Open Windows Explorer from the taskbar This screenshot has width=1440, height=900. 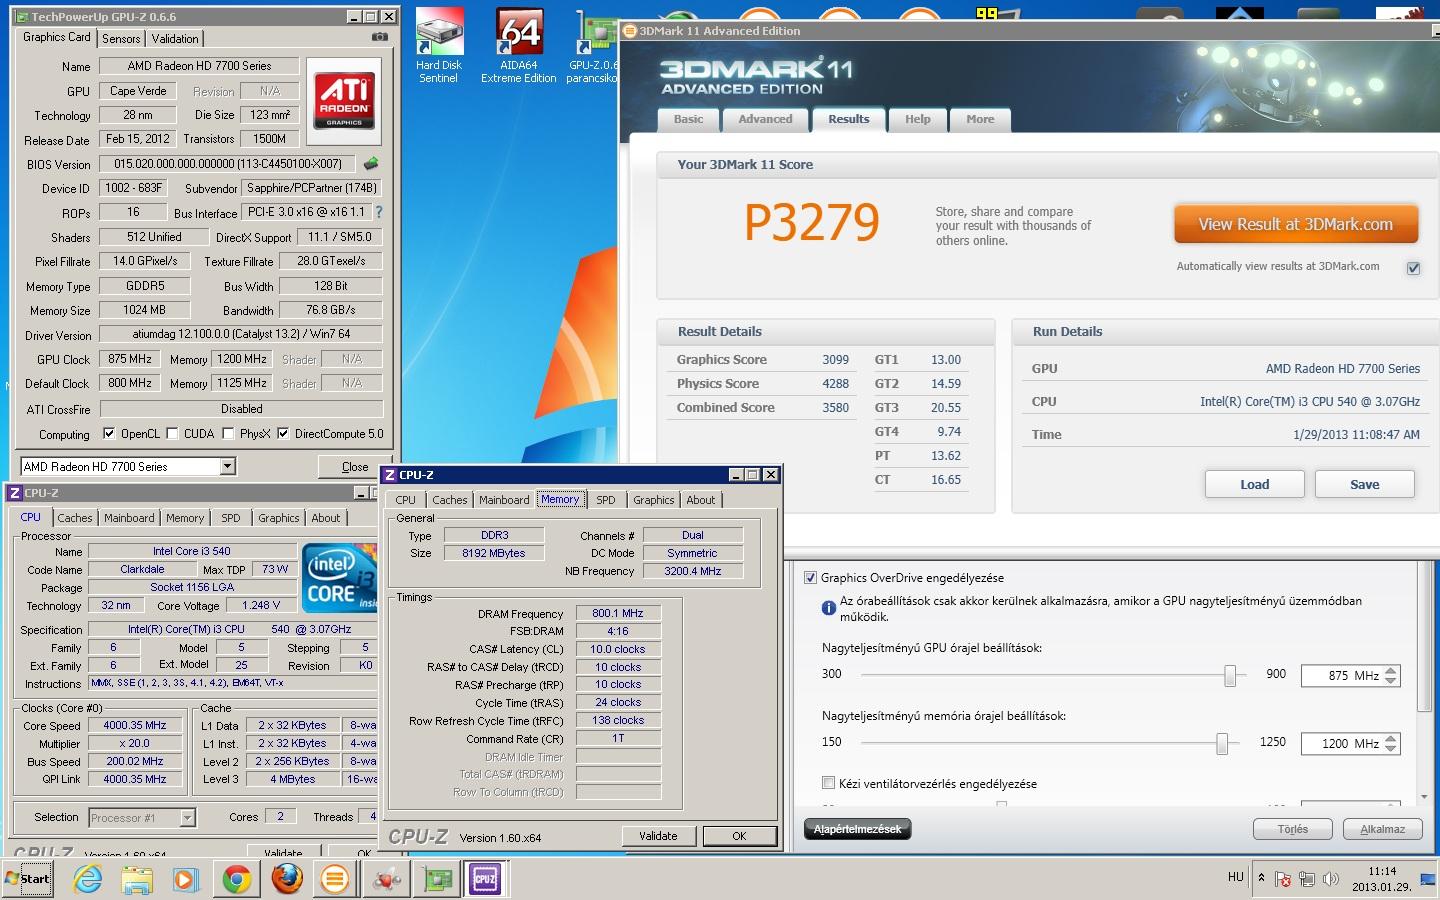coord(137,879)
